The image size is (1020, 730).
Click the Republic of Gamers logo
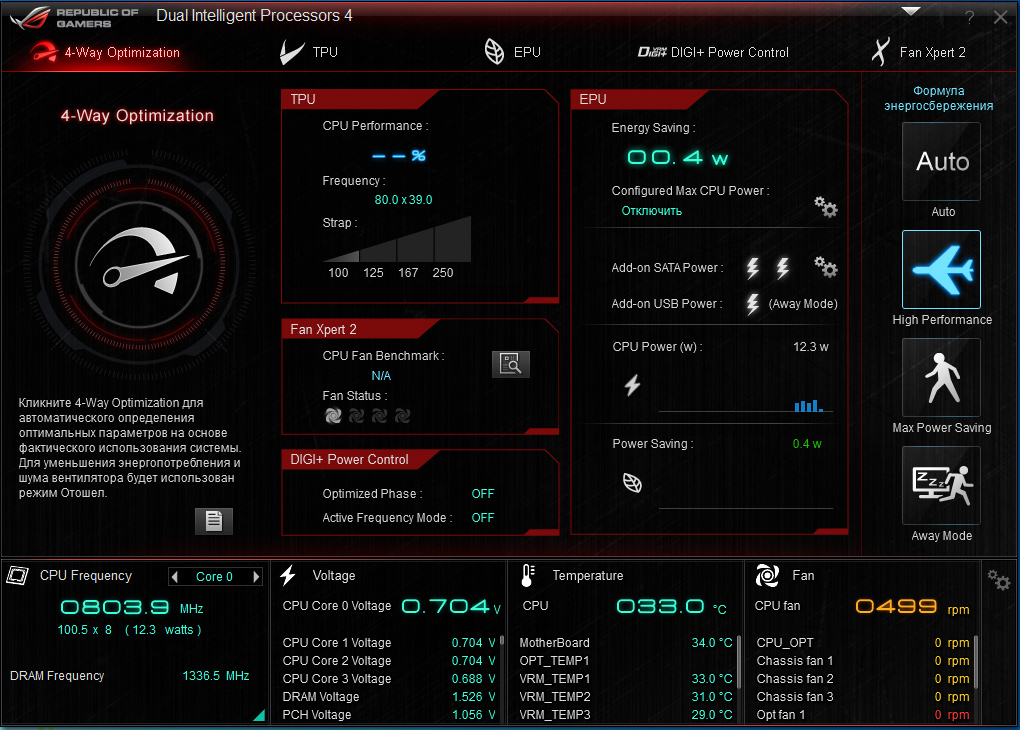[x=74, y=18]
